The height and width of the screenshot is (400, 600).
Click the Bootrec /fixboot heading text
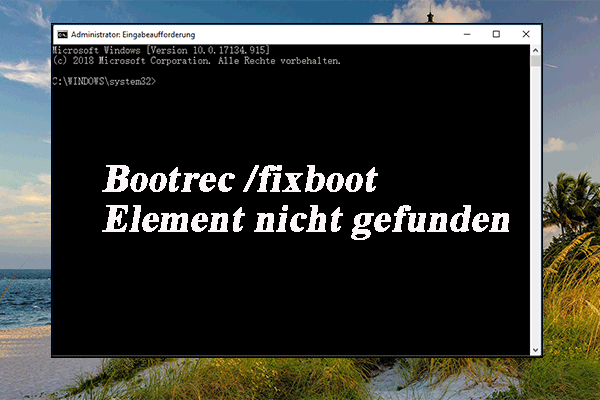coord(240,179)
